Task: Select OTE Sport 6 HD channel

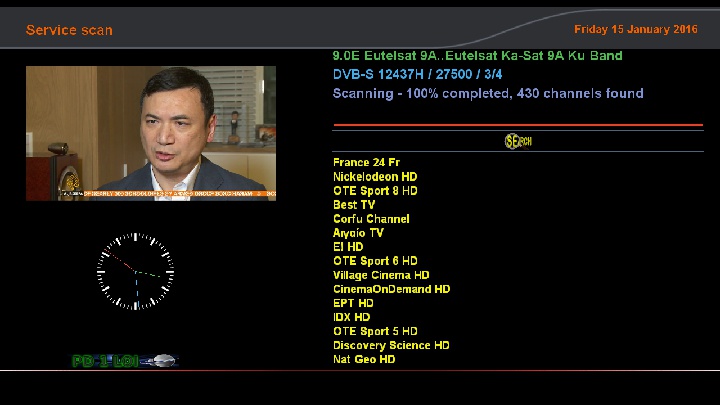Action: coord(375,261)
